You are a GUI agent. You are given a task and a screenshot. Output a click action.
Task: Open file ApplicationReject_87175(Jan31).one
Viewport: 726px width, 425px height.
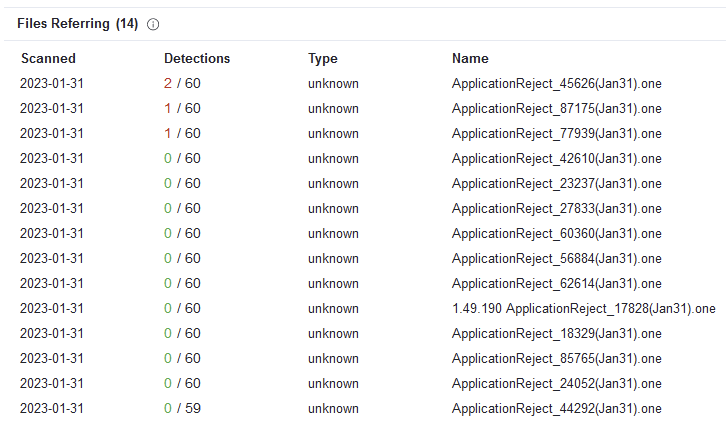(x=556, y=109)
